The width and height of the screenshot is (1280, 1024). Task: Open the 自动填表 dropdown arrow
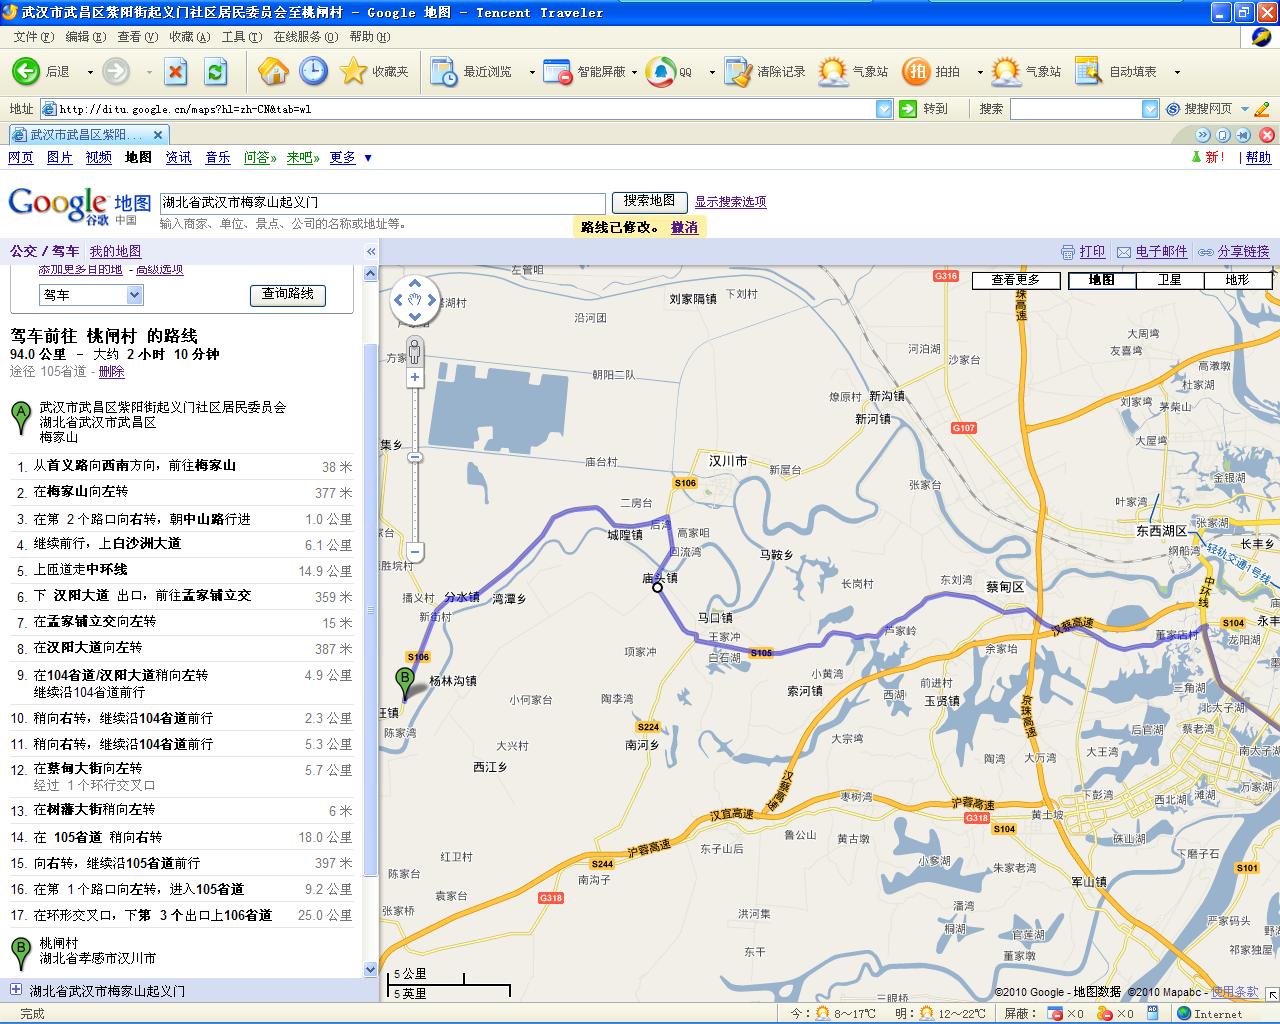click(x=1177, y=72)
